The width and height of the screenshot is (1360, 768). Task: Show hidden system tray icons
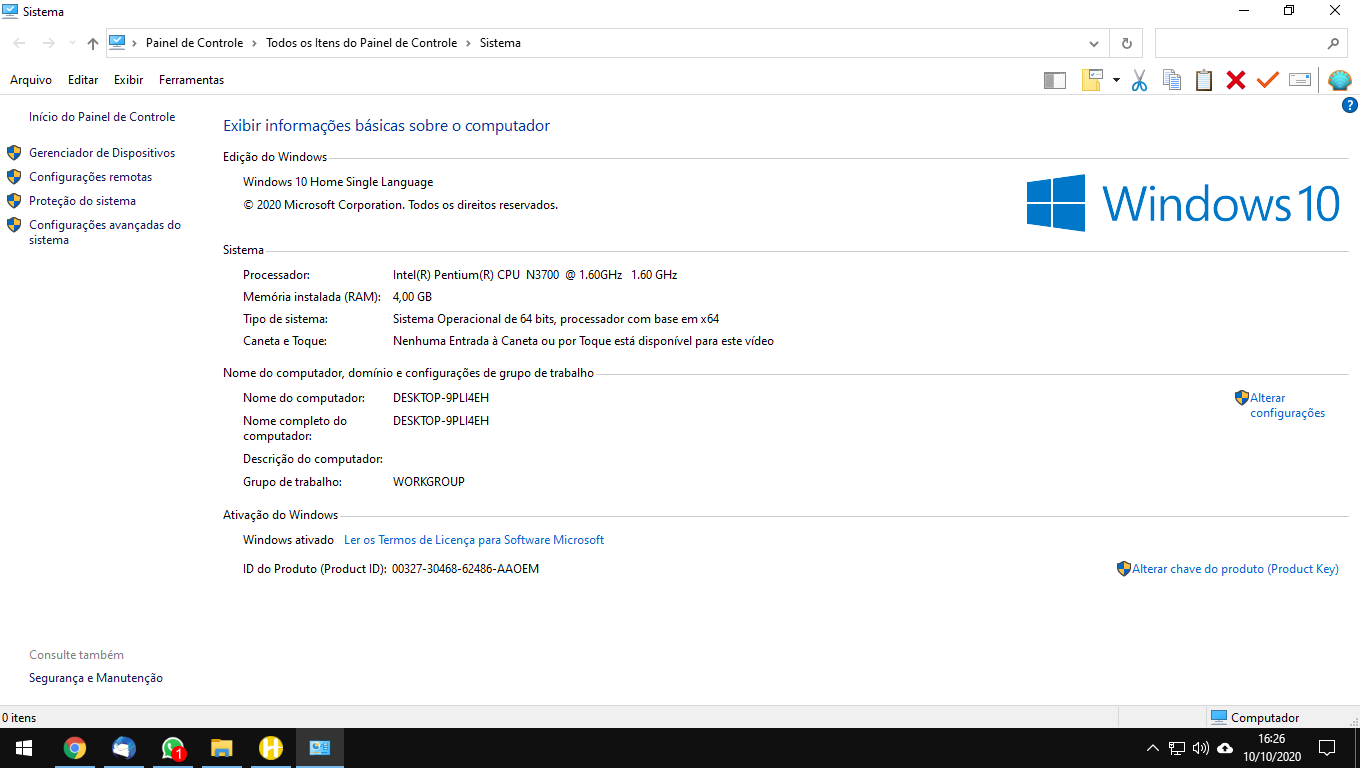pyautogui.click(x=1152, y=748)
